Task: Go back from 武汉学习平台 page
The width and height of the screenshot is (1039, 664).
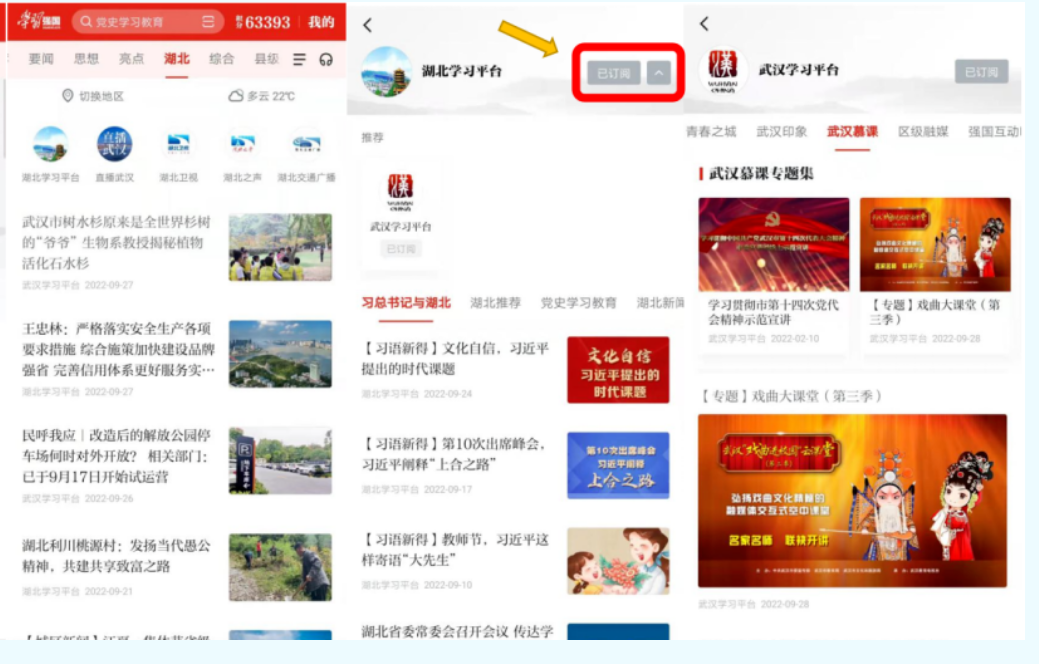Action: (x=704, y=24)
